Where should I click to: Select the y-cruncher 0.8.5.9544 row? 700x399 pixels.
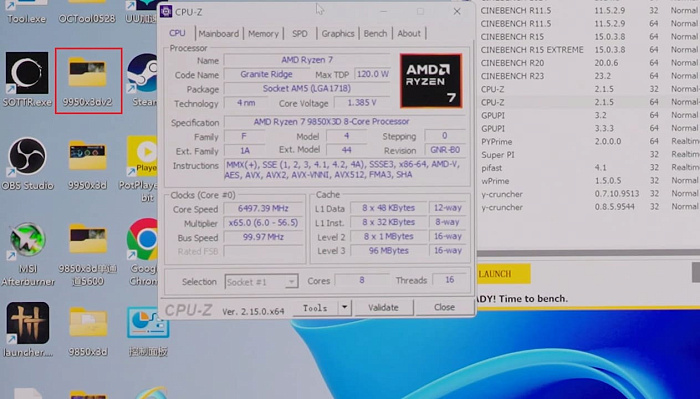click(x=589, y=207)
